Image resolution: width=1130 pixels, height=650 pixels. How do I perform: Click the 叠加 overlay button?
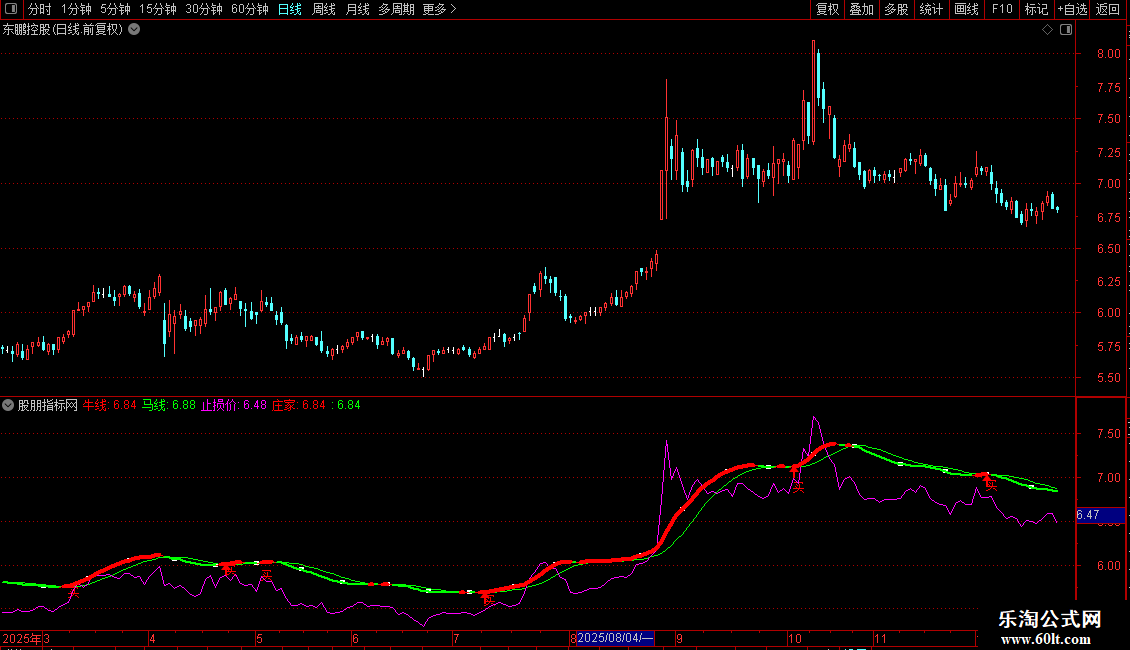click(861, 9)
